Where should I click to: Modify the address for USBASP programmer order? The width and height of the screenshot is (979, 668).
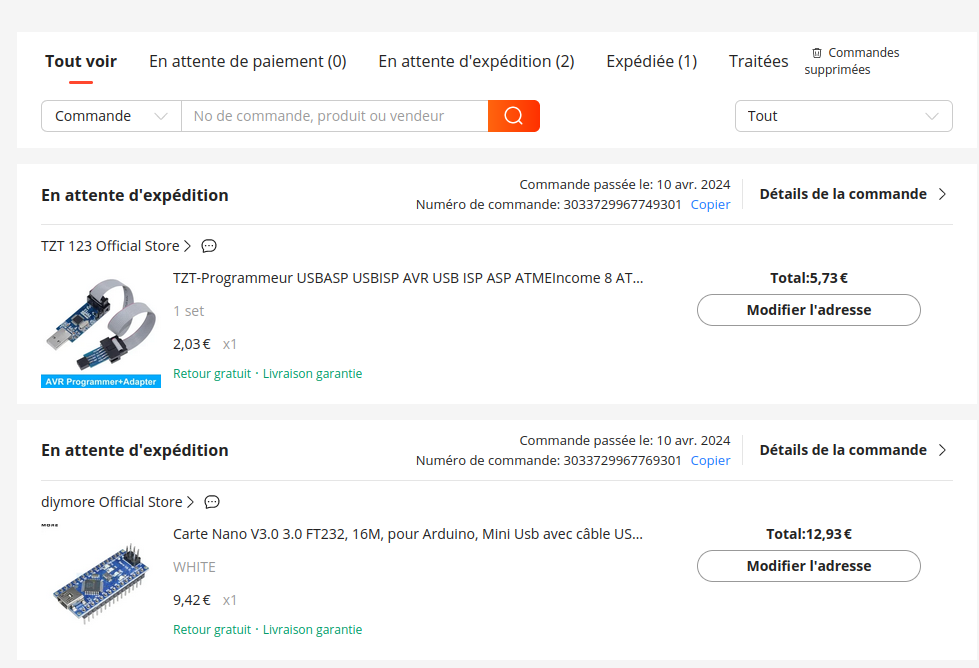pyautogui.click(x=808, y=310)
